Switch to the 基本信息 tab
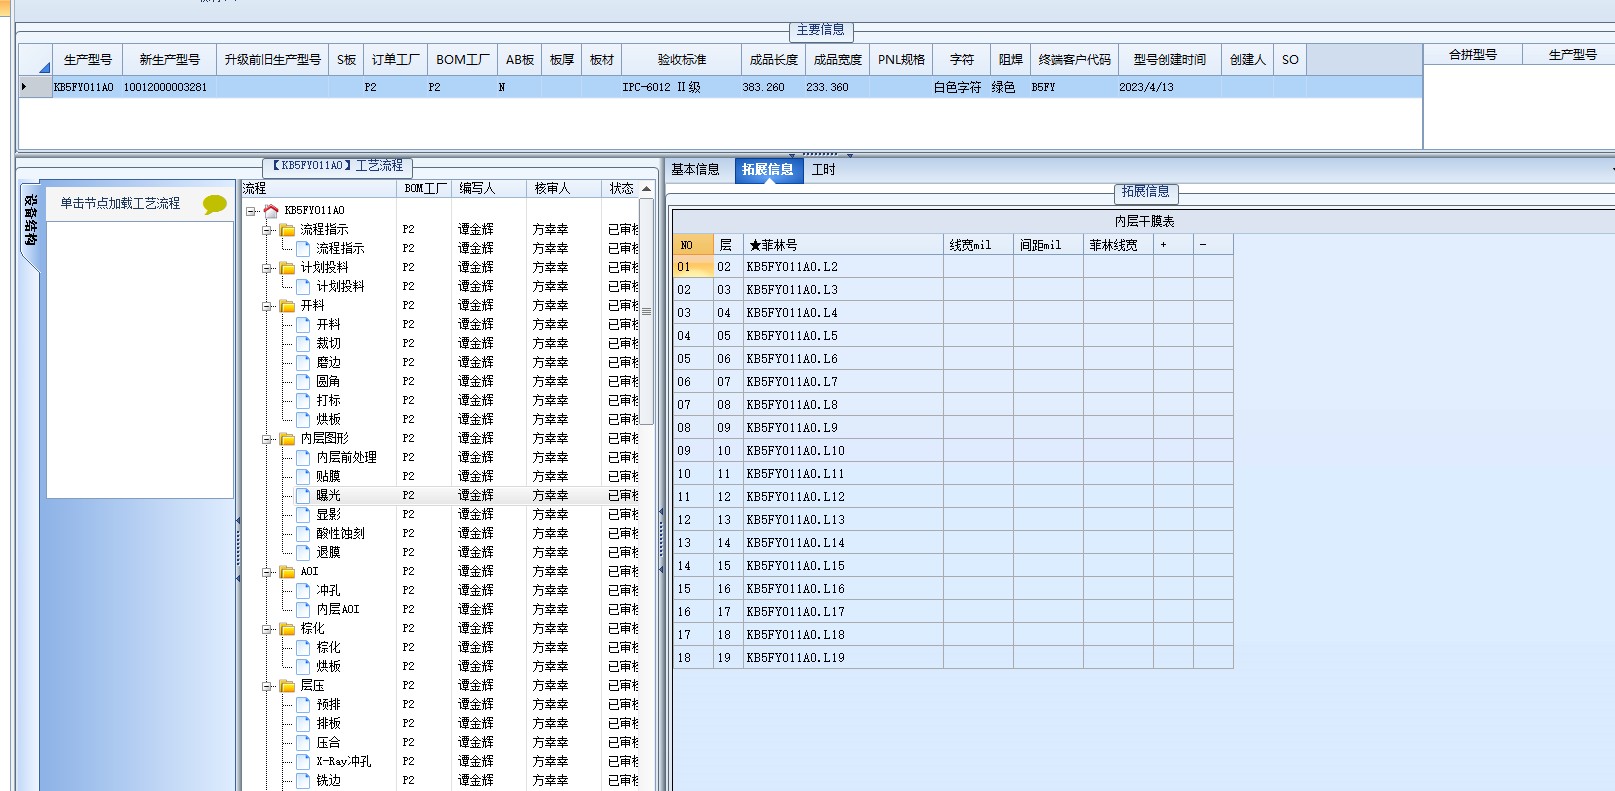 point(696,170)
